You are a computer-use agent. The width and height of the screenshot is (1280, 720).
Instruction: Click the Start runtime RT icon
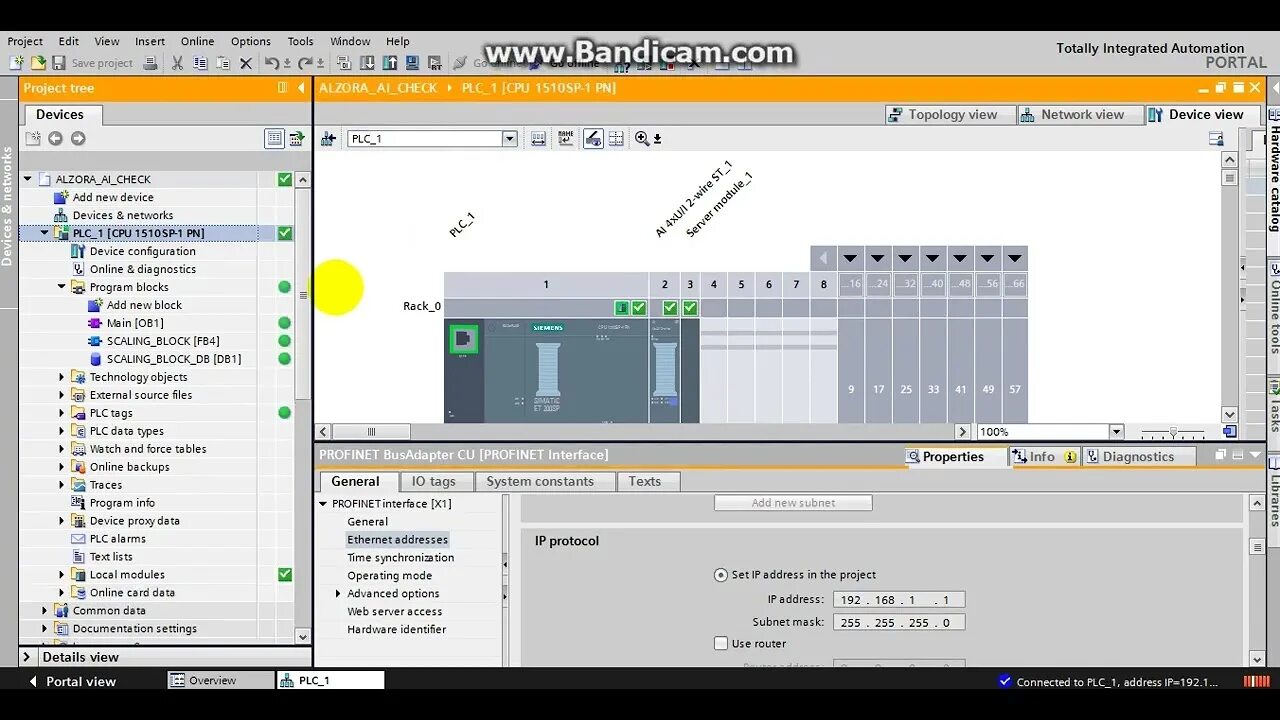pyautogui.click(x=436, y=63)
